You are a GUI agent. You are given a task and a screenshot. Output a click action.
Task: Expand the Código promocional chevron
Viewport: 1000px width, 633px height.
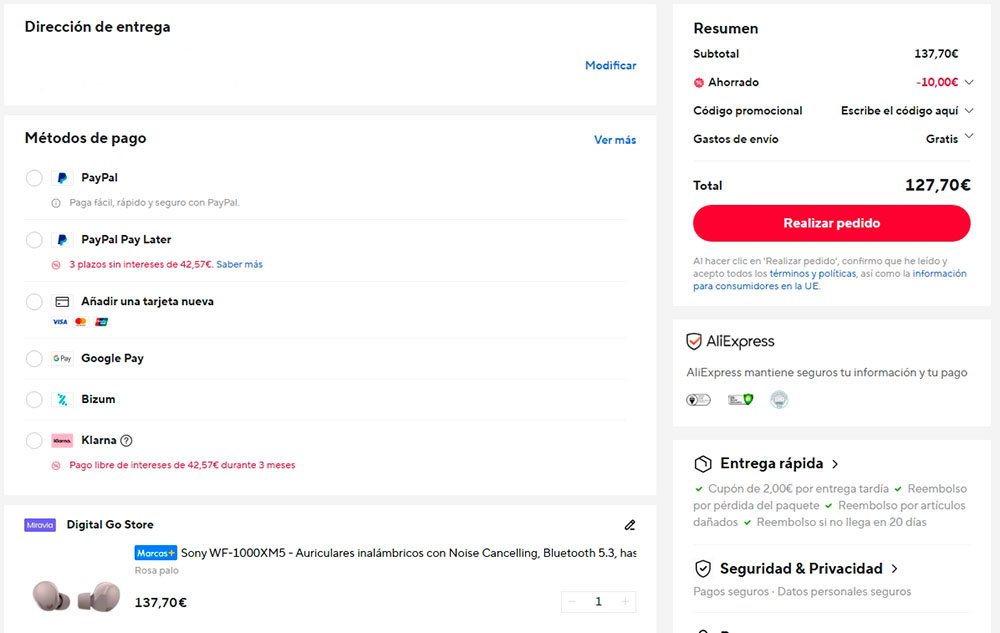[969, 110]
